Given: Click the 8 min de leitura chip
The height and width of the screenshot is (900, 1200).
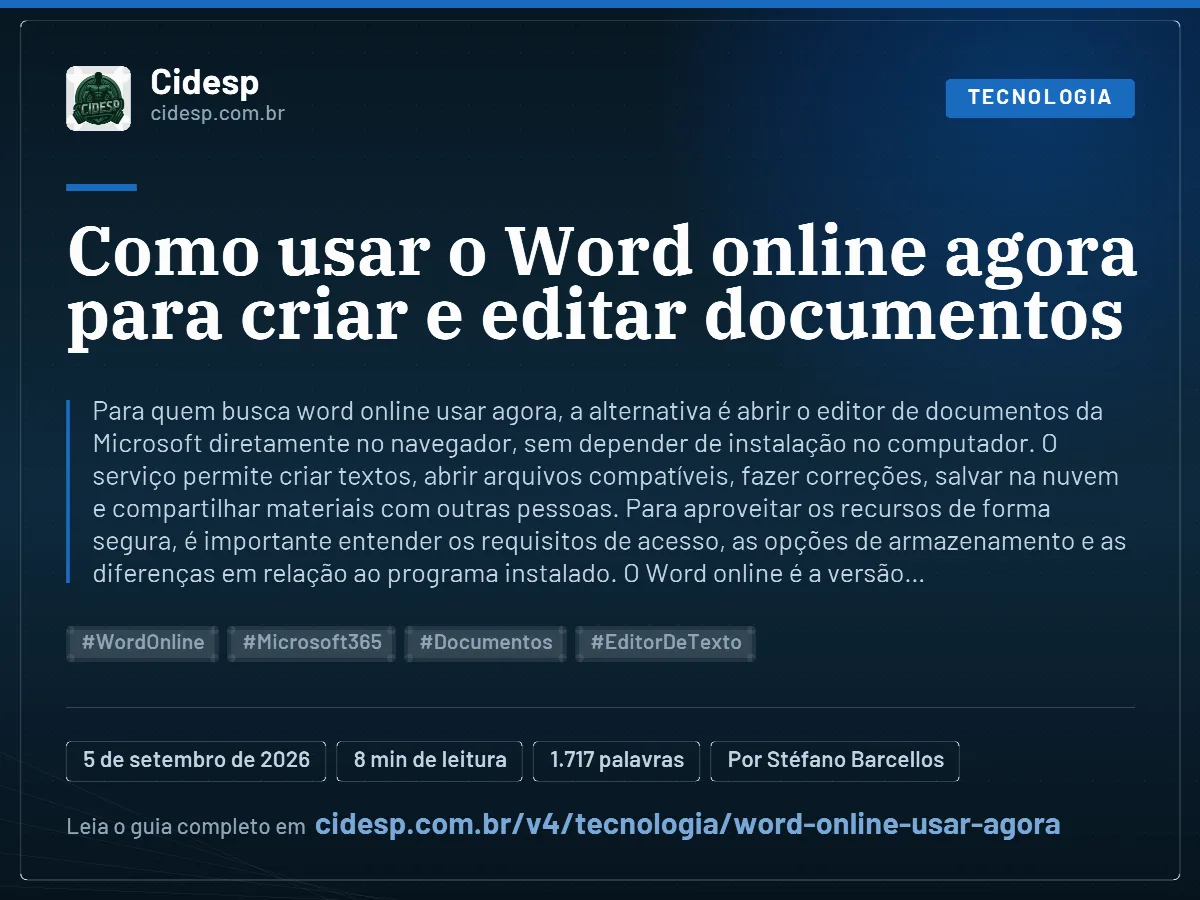Looking at the screenshot, I should click(x=430, y=760).
